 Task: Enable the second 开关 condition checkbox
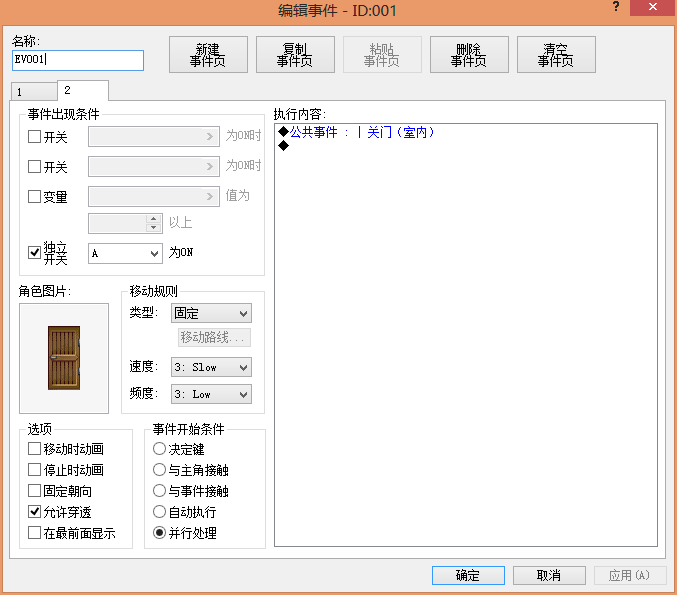[34, 167]
